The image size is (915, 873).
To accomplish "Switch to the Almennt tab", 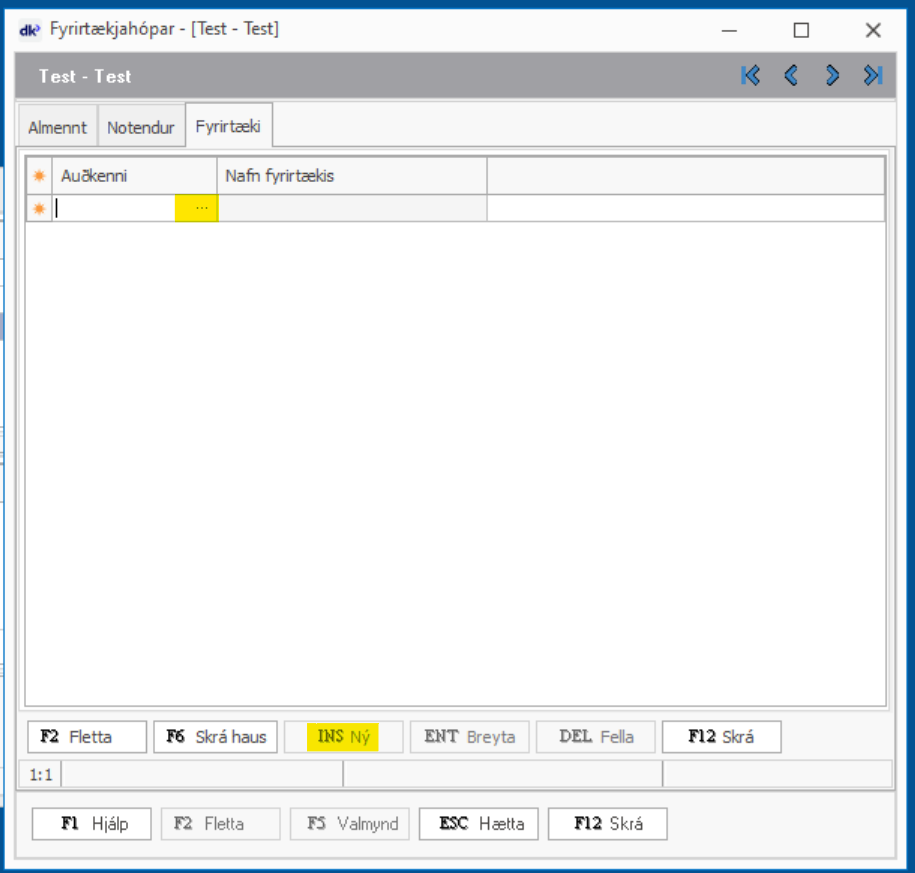I will pyautogui.click(x=57, y=128).
